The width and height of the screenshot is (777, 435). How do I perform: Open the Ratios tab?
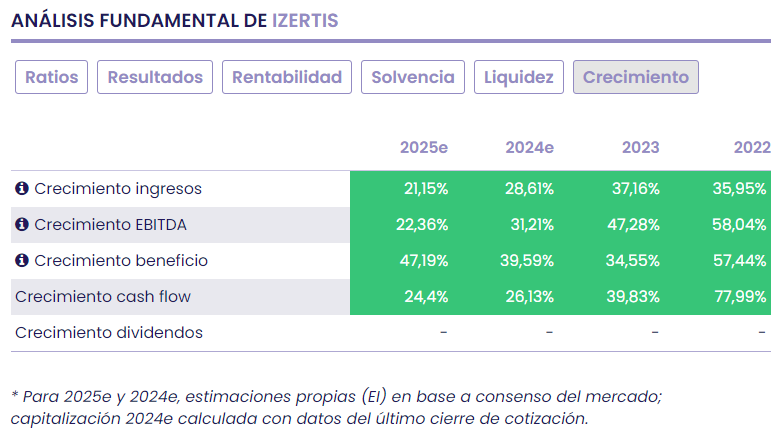point(52,77)
